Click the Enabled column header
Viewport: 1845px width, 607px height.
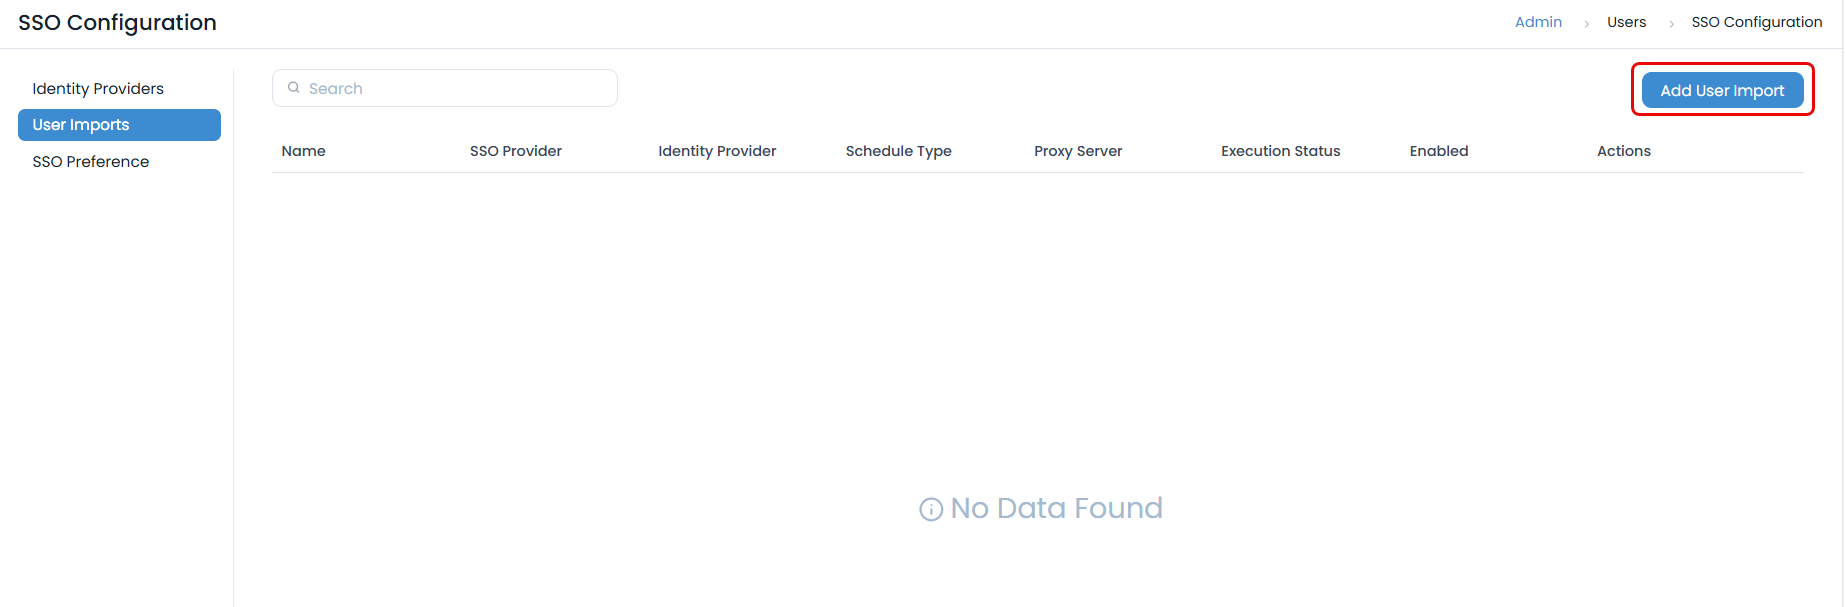coord(1439,151)
